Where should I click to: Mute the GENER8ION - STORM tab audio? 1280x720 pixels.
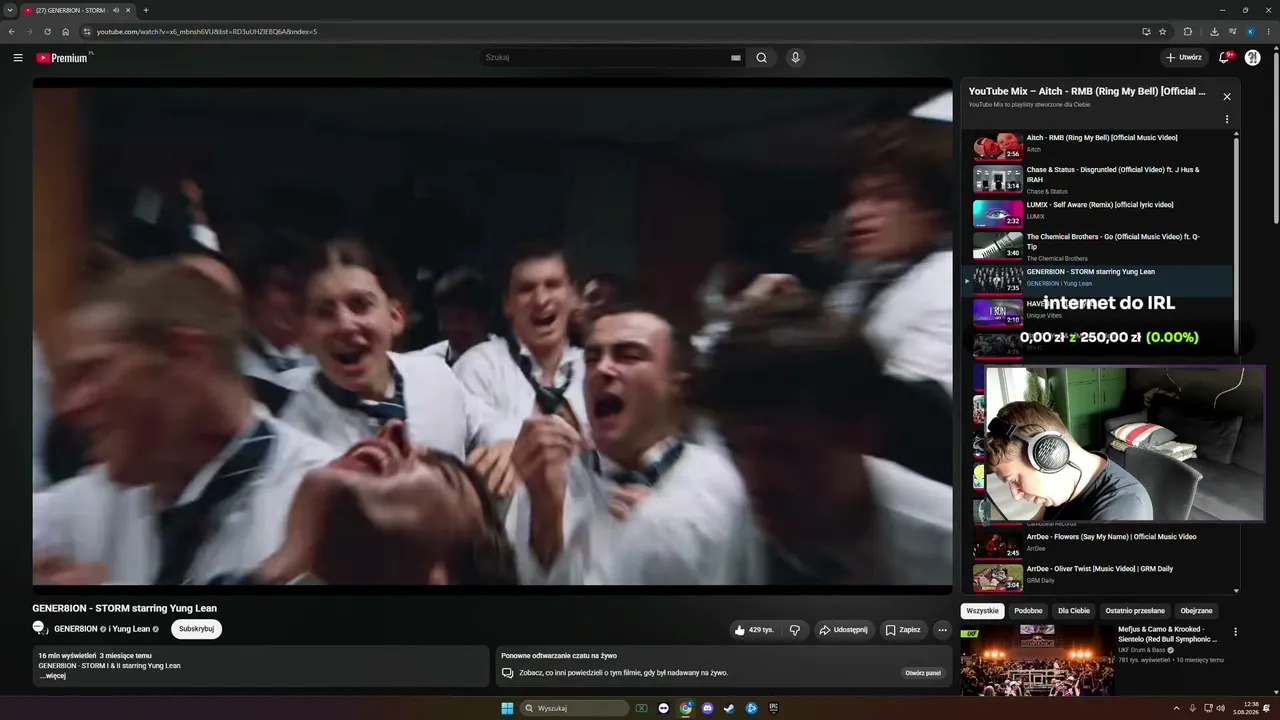[116, 10]
